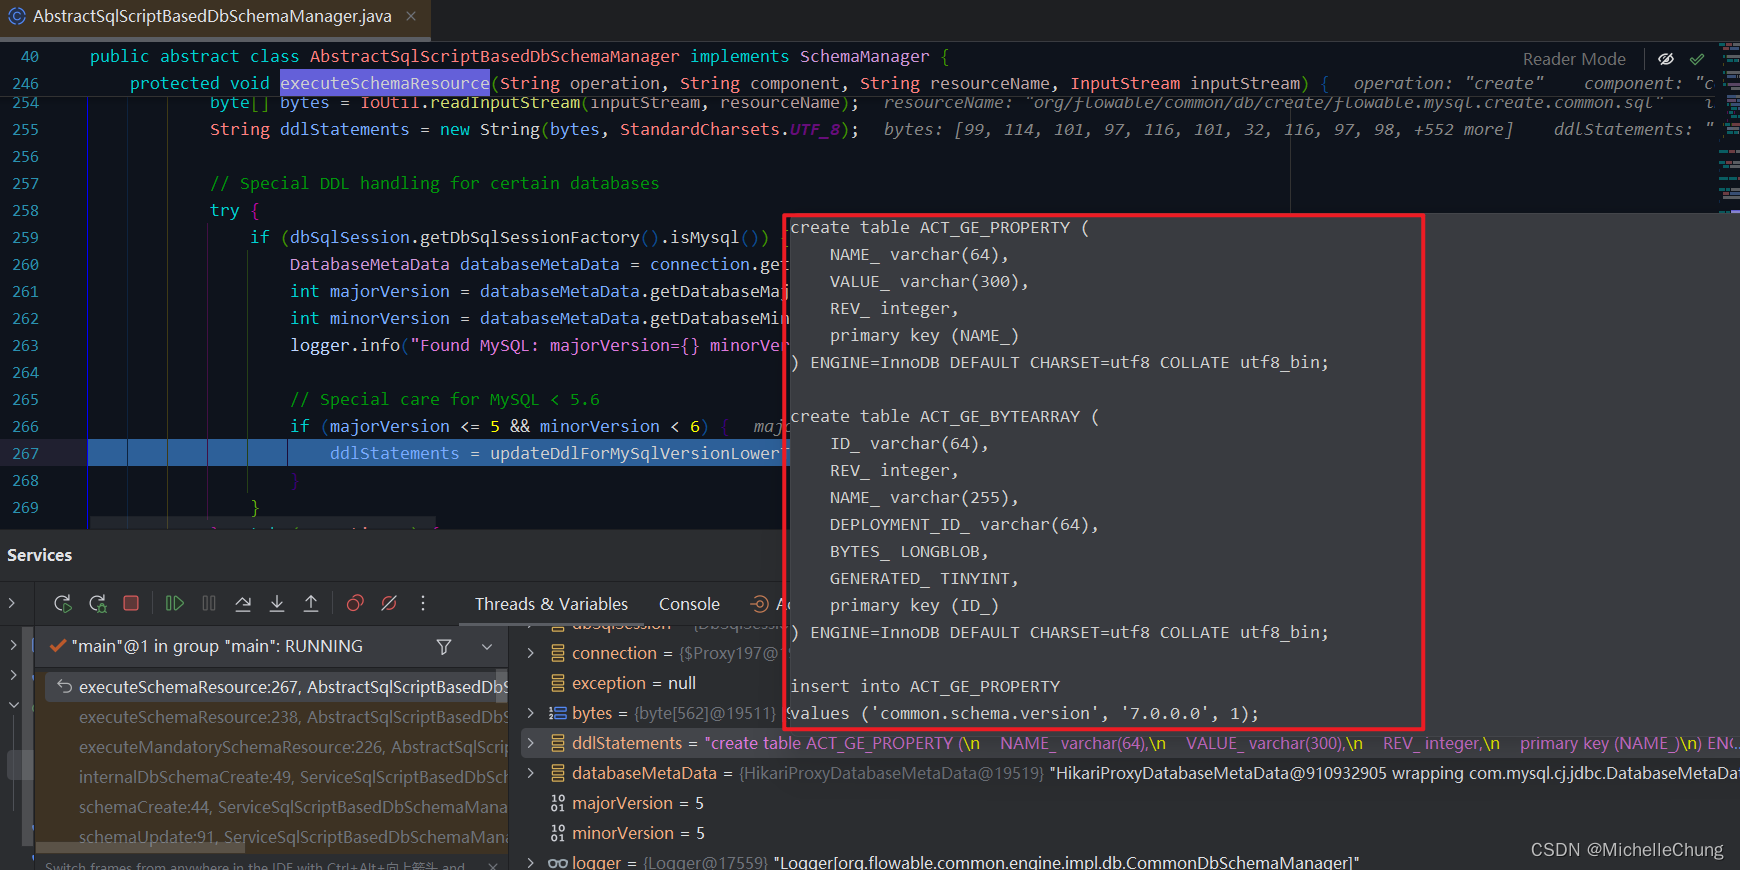The image size is (1740, 870).
Task: Open the thread selector dropdown
Action: [487, 647]
